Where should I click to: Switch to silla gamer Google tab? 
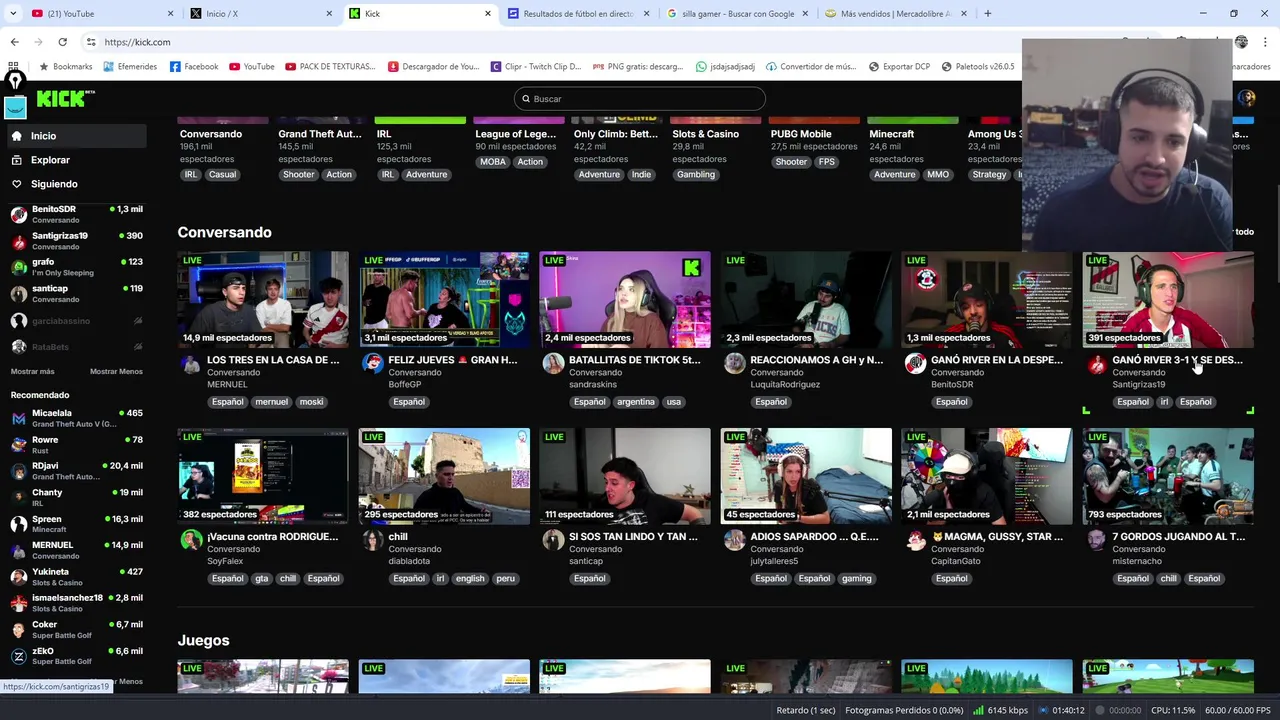738,14
